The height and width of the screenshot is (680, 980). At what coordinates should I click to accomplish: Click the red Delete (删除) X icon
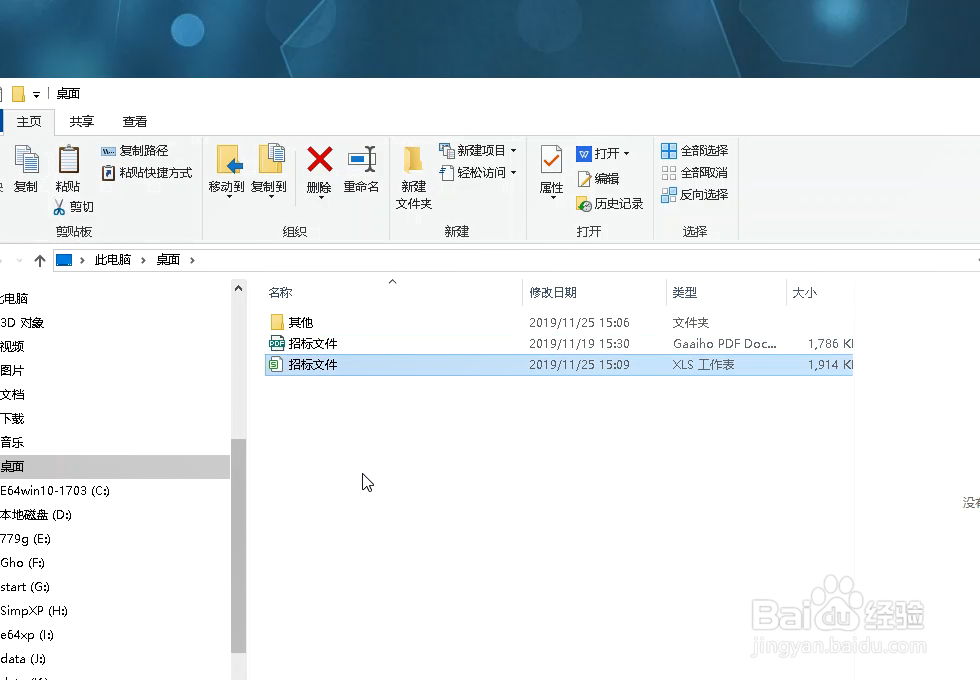319,159
